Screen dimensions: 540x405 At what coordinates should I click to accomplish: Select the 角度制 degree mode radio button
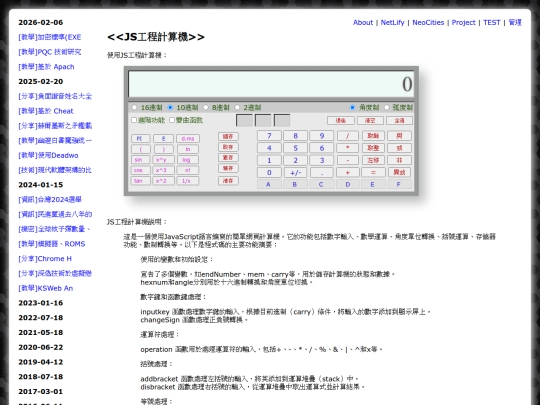pyautogui.click(x=352, y=107)
